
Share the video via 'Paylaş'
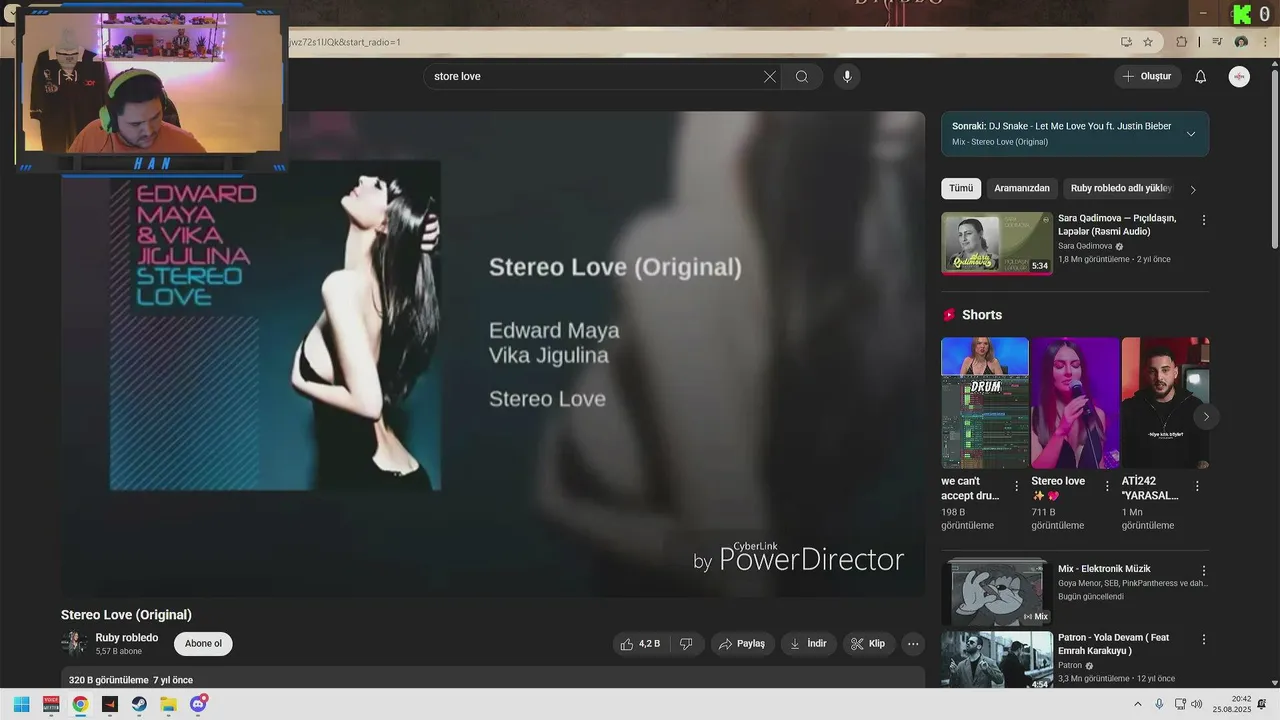(743, 644)
